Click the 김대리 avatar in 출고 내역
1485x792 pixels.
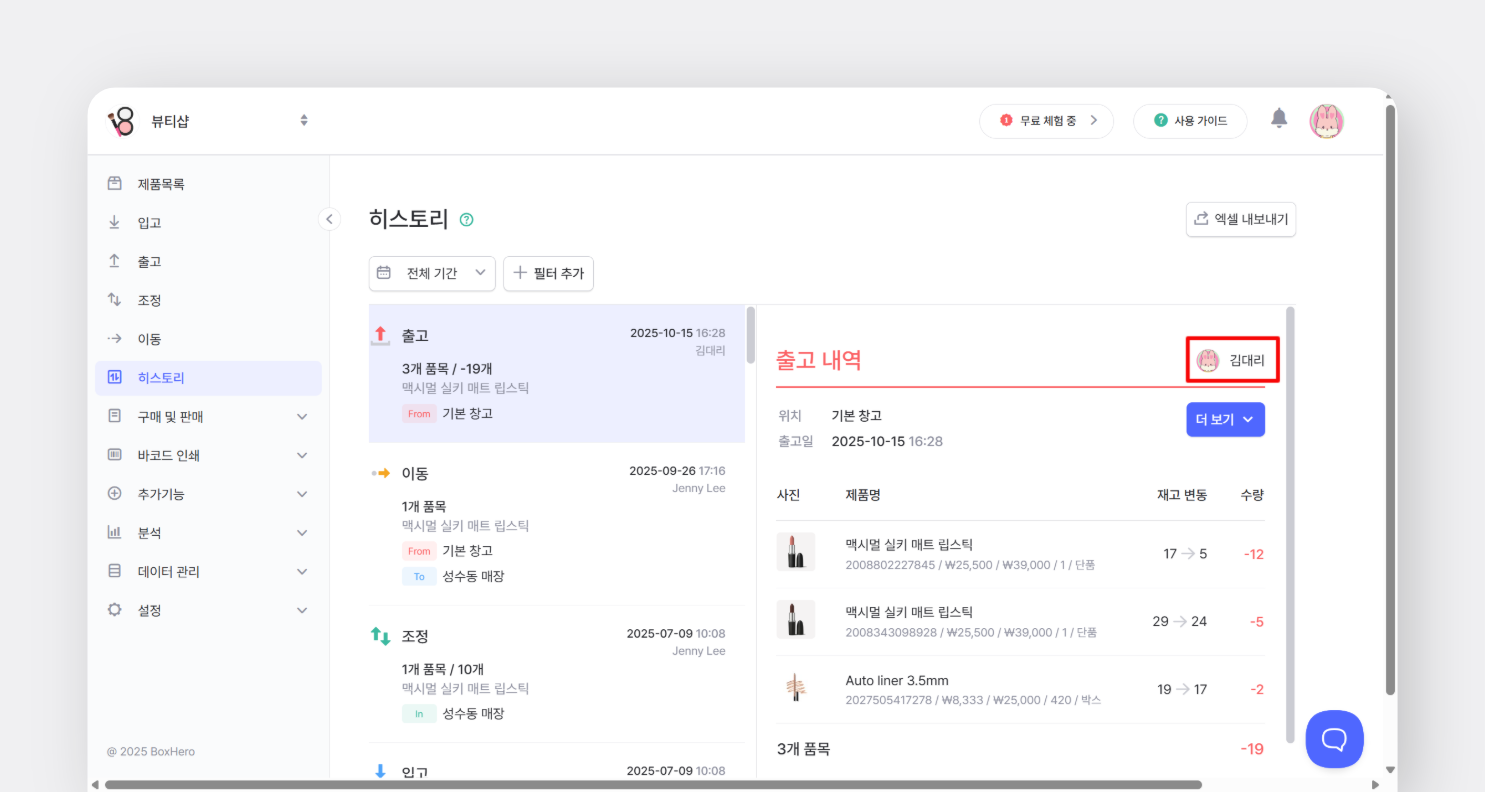coord(1208,361)
